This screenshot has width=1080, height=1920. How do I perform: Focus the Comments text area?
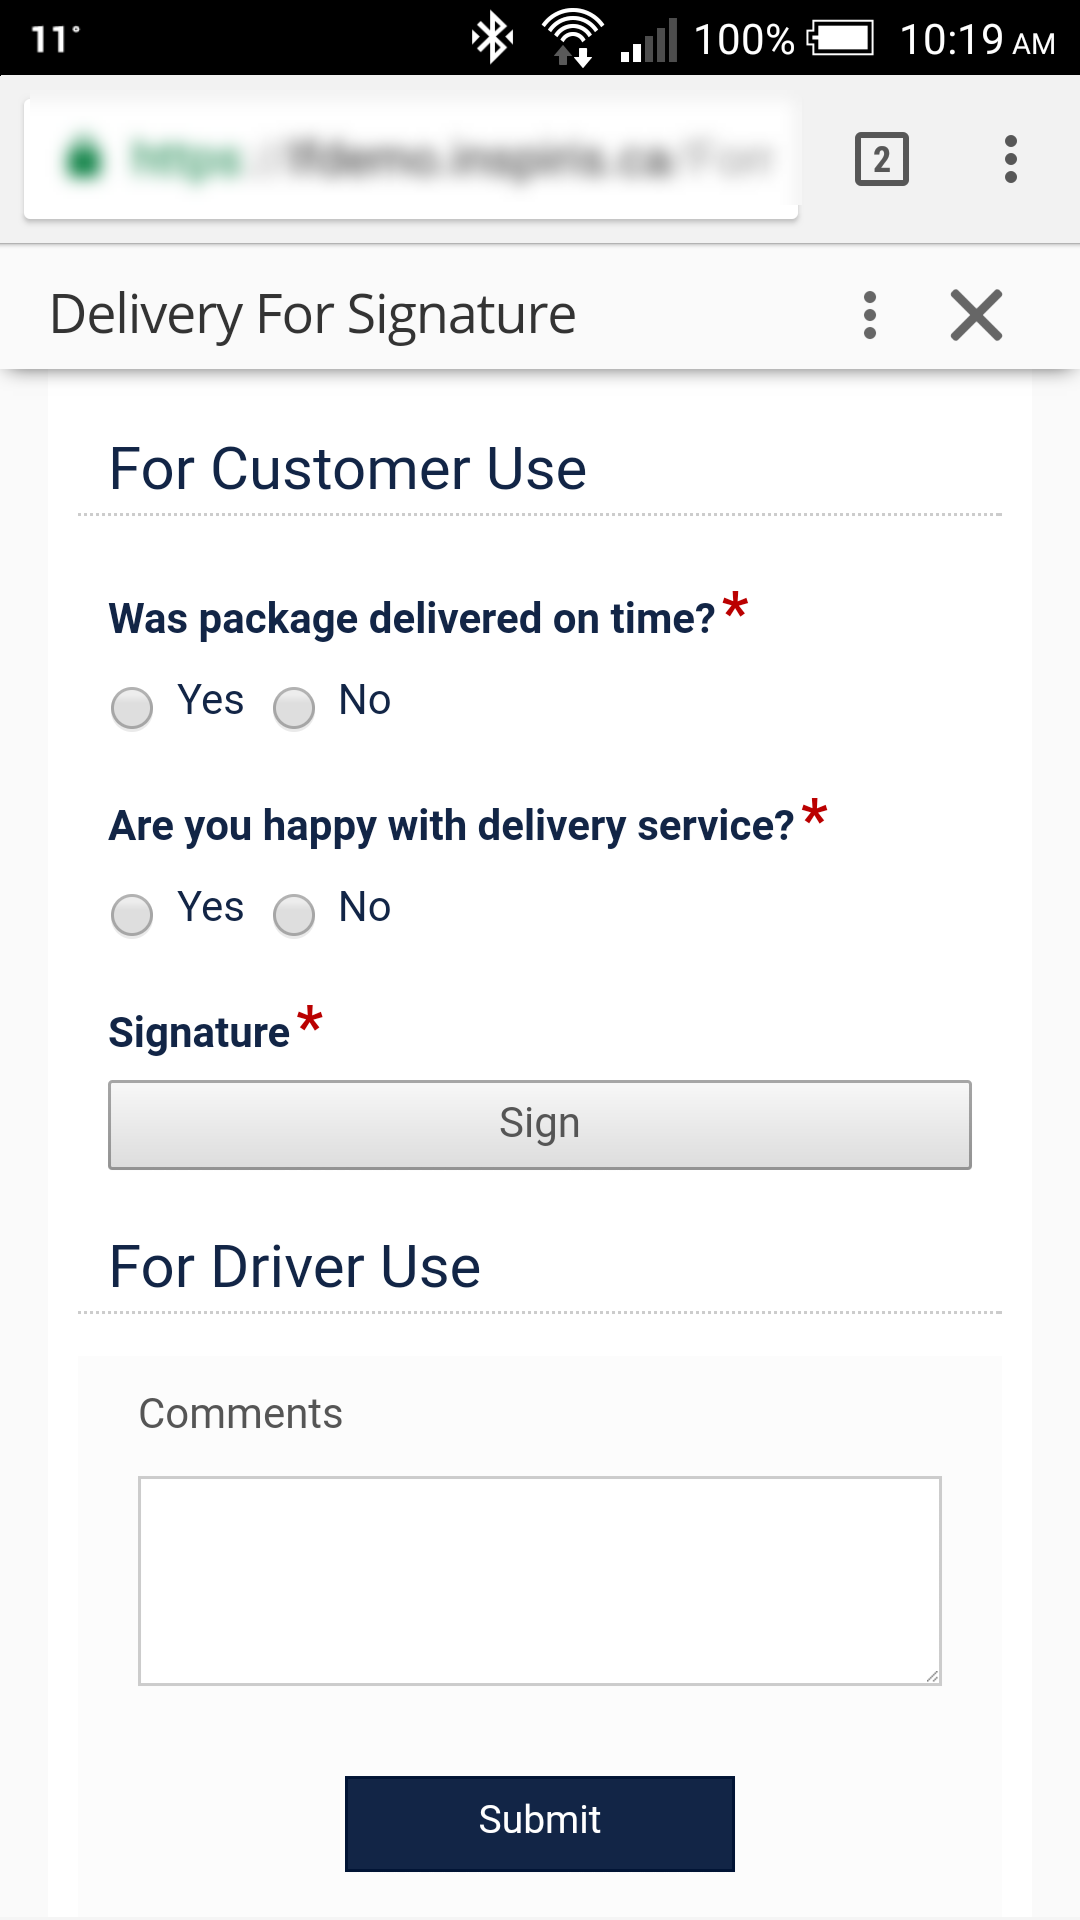pyautogui.click(x=540, y=1580)
